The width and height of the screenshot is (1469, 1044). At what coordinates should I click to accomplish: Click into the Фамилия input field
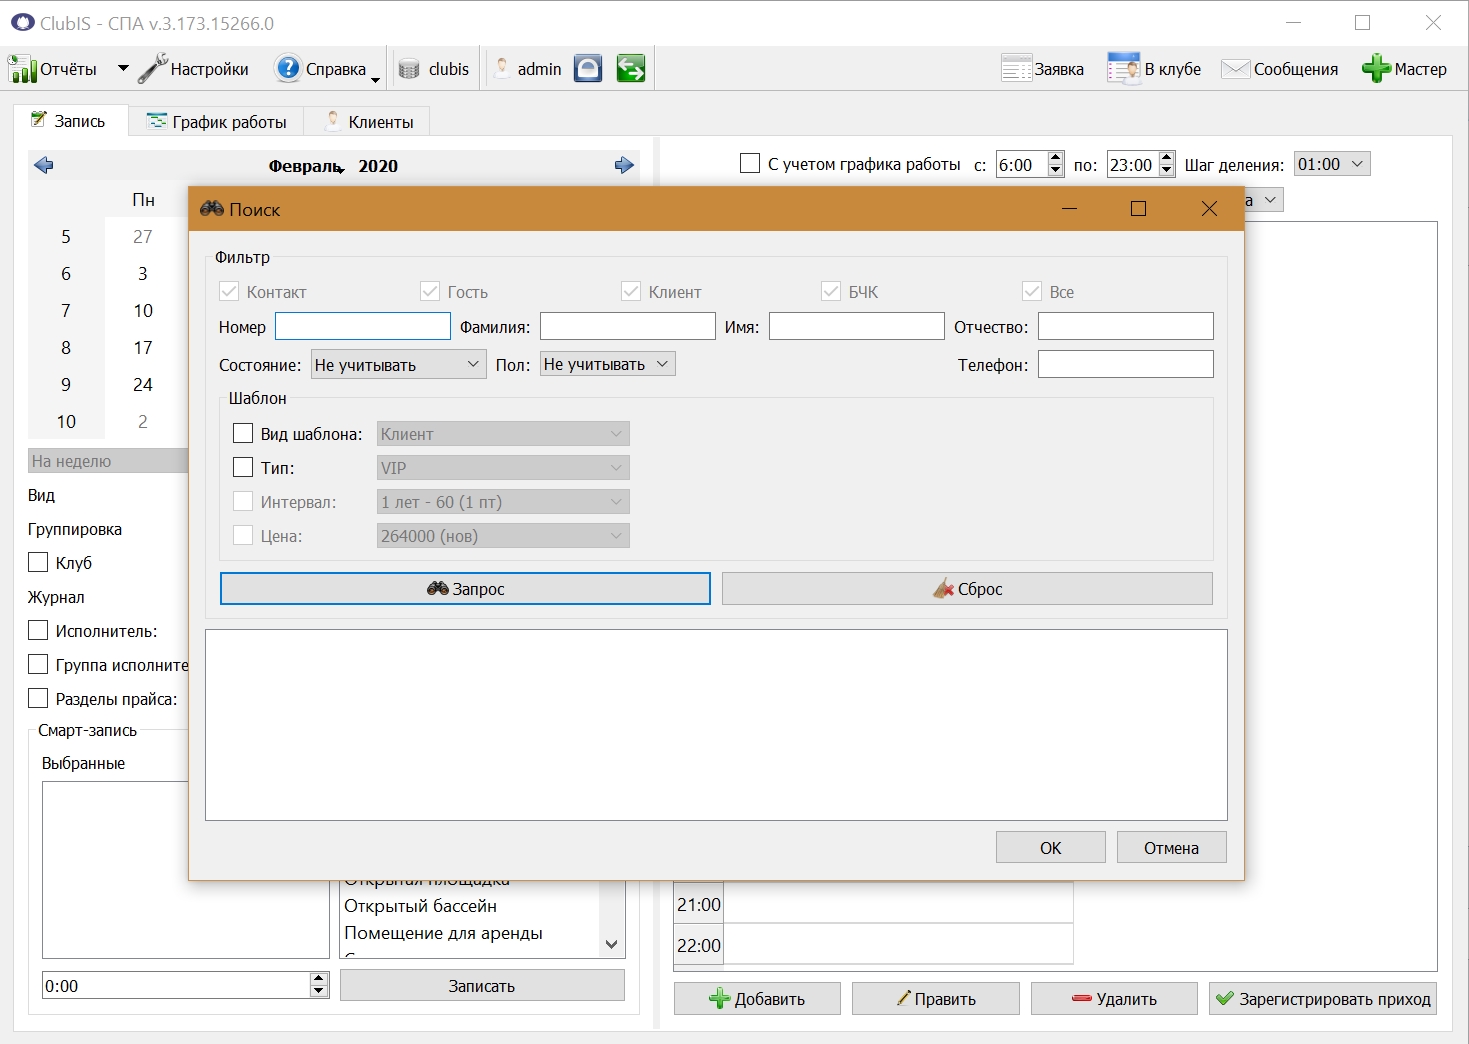point(628,326)
